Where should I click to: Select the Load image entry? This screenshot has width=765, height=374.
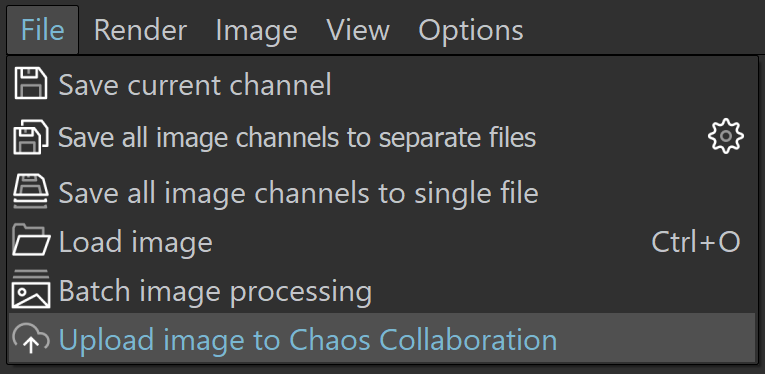coord(382,241)
